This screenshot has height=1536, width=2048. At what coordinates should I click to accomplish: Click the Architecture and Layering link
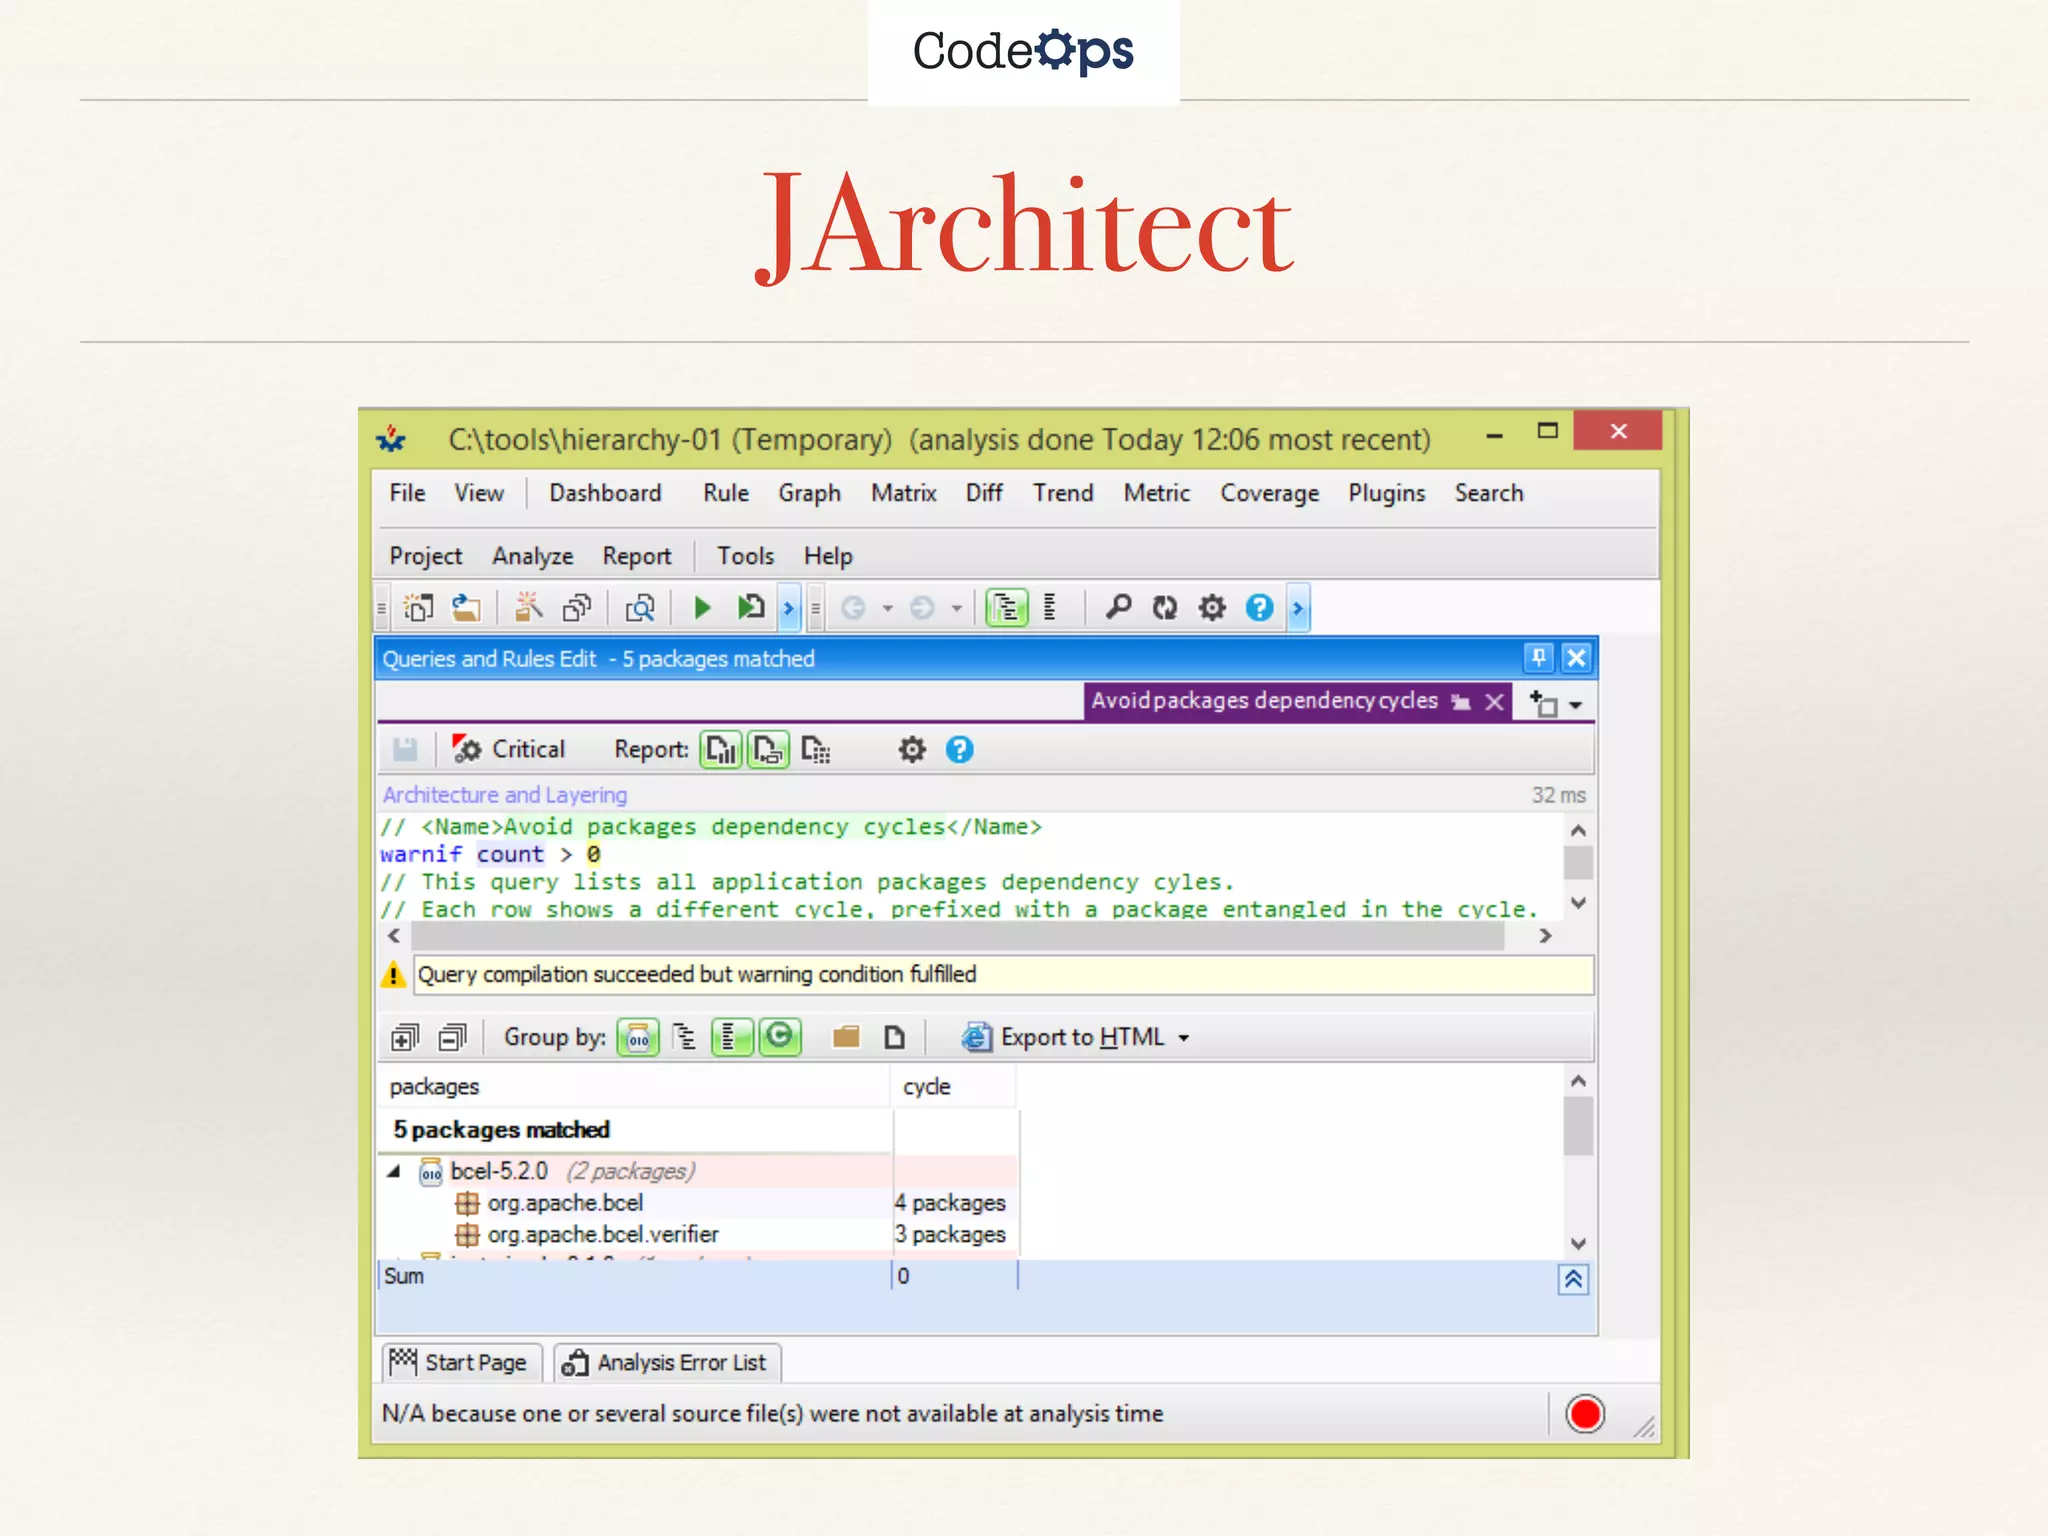click(x=505, y=794)
